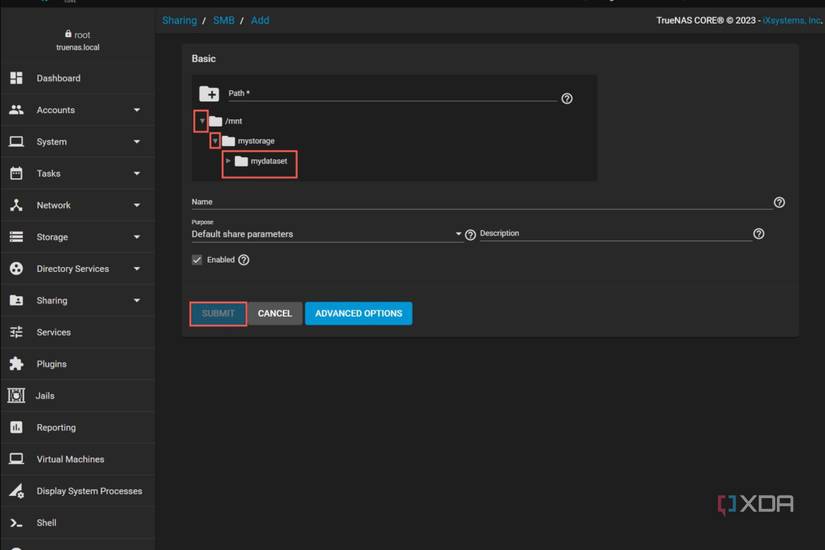Screen dimensions: 825x550
Task: Click the Display System Processes icon
Action: click(x=16, y=491)
